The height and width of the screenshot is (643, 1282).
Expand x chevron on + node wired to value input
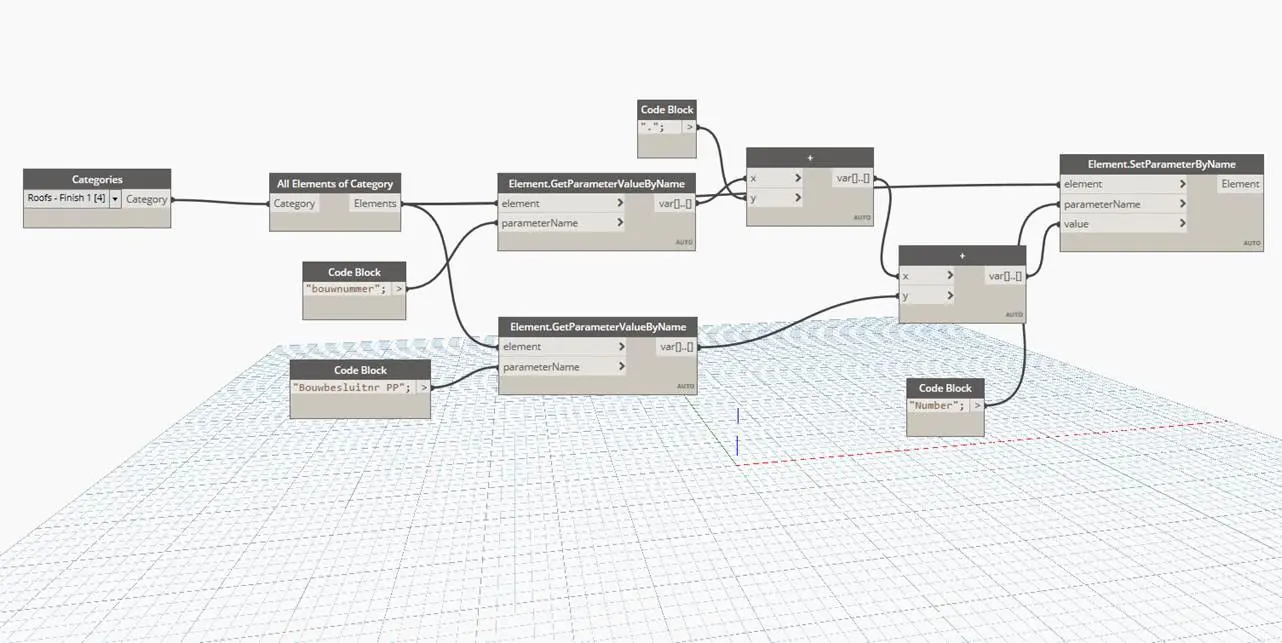[x=949, y=276]
